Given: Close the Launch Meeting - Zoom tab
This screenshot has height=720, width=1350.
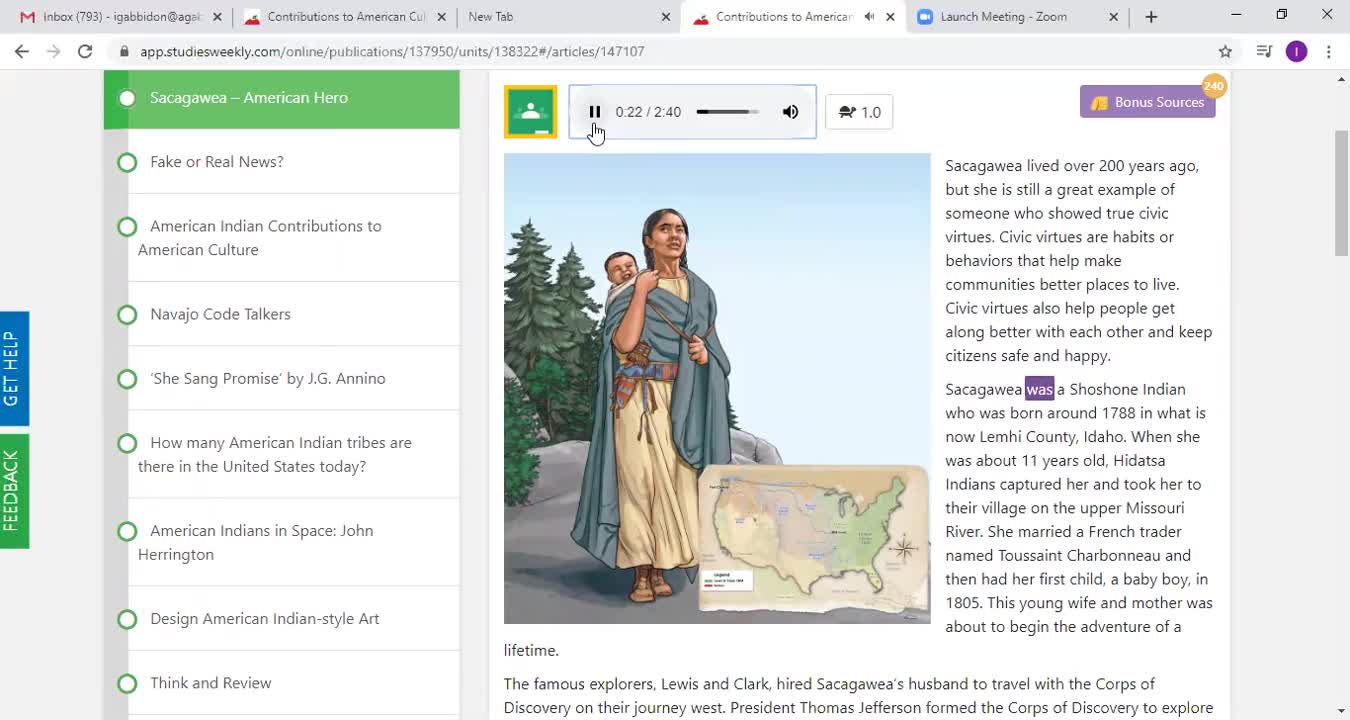Looking at the screenshot, I should pyautogui.click(x=1114, y=17).
